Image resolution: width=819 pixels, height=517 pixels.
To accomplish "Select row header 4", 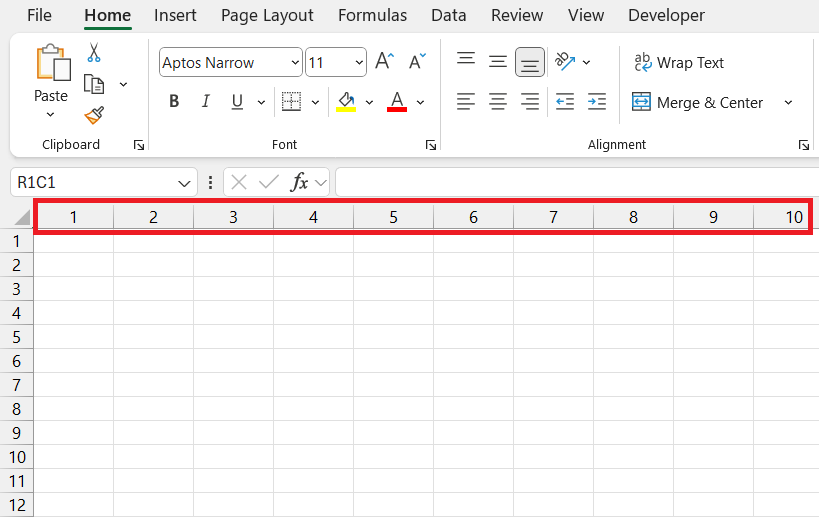I will [x=17, y=313].
